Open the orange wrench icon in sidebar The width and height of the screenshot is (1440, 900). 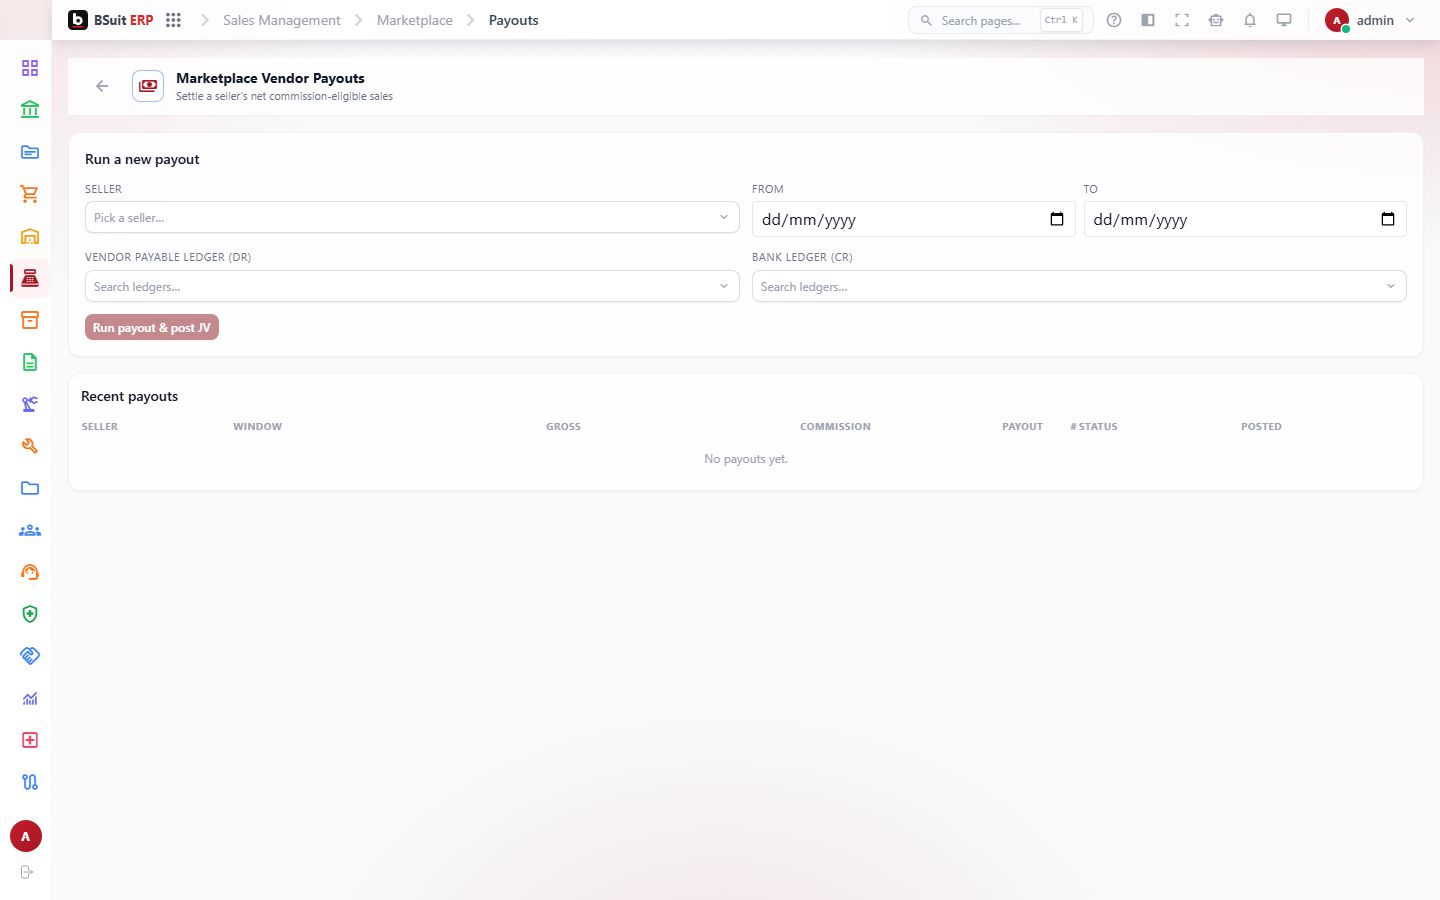[x=30, y=446]
